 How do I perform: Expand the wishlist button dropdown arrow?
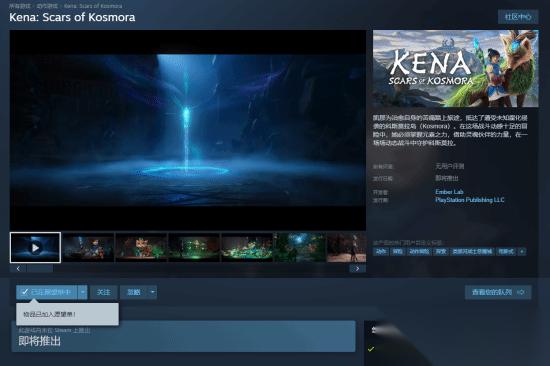82,292
